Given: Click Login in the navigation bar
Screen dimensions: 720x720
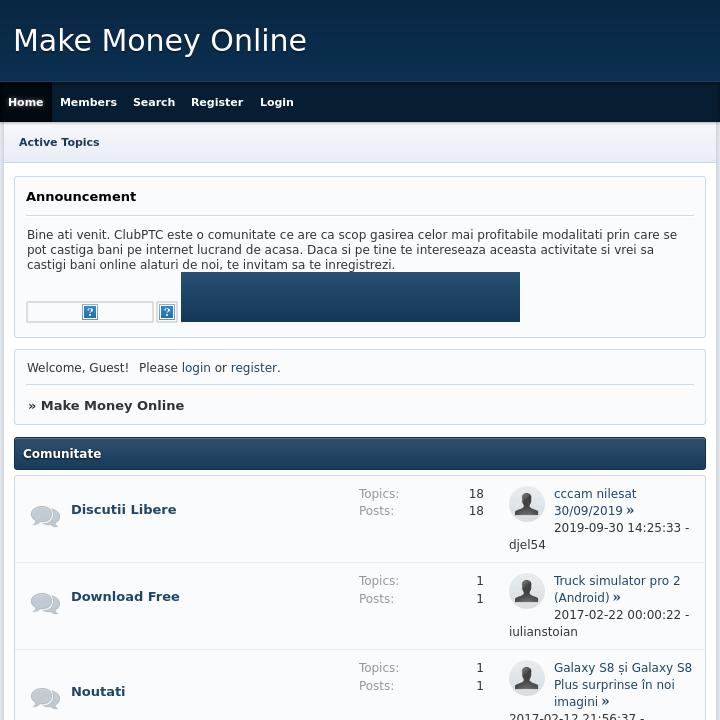Looking at the screenshot, I should tap(277, 102).
